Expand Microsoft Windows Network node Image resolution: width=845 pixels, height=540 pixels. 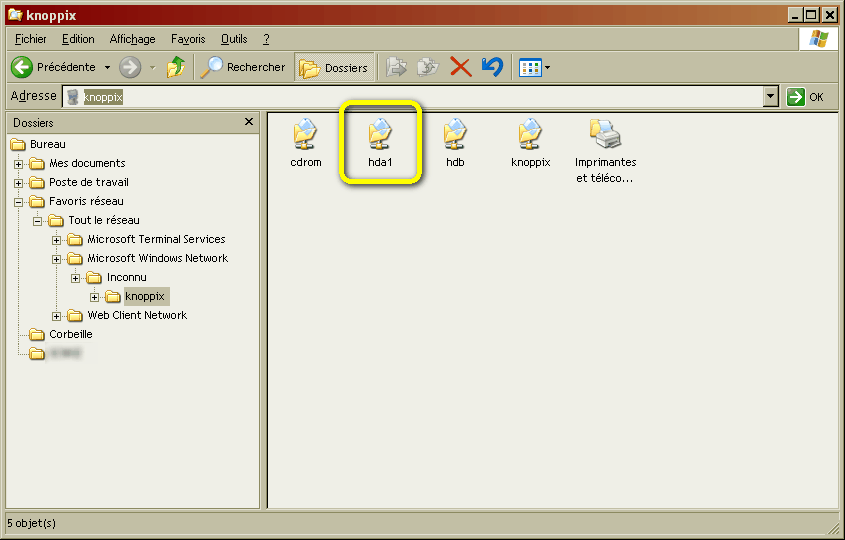pyautogui.click(x=56, y=259)
